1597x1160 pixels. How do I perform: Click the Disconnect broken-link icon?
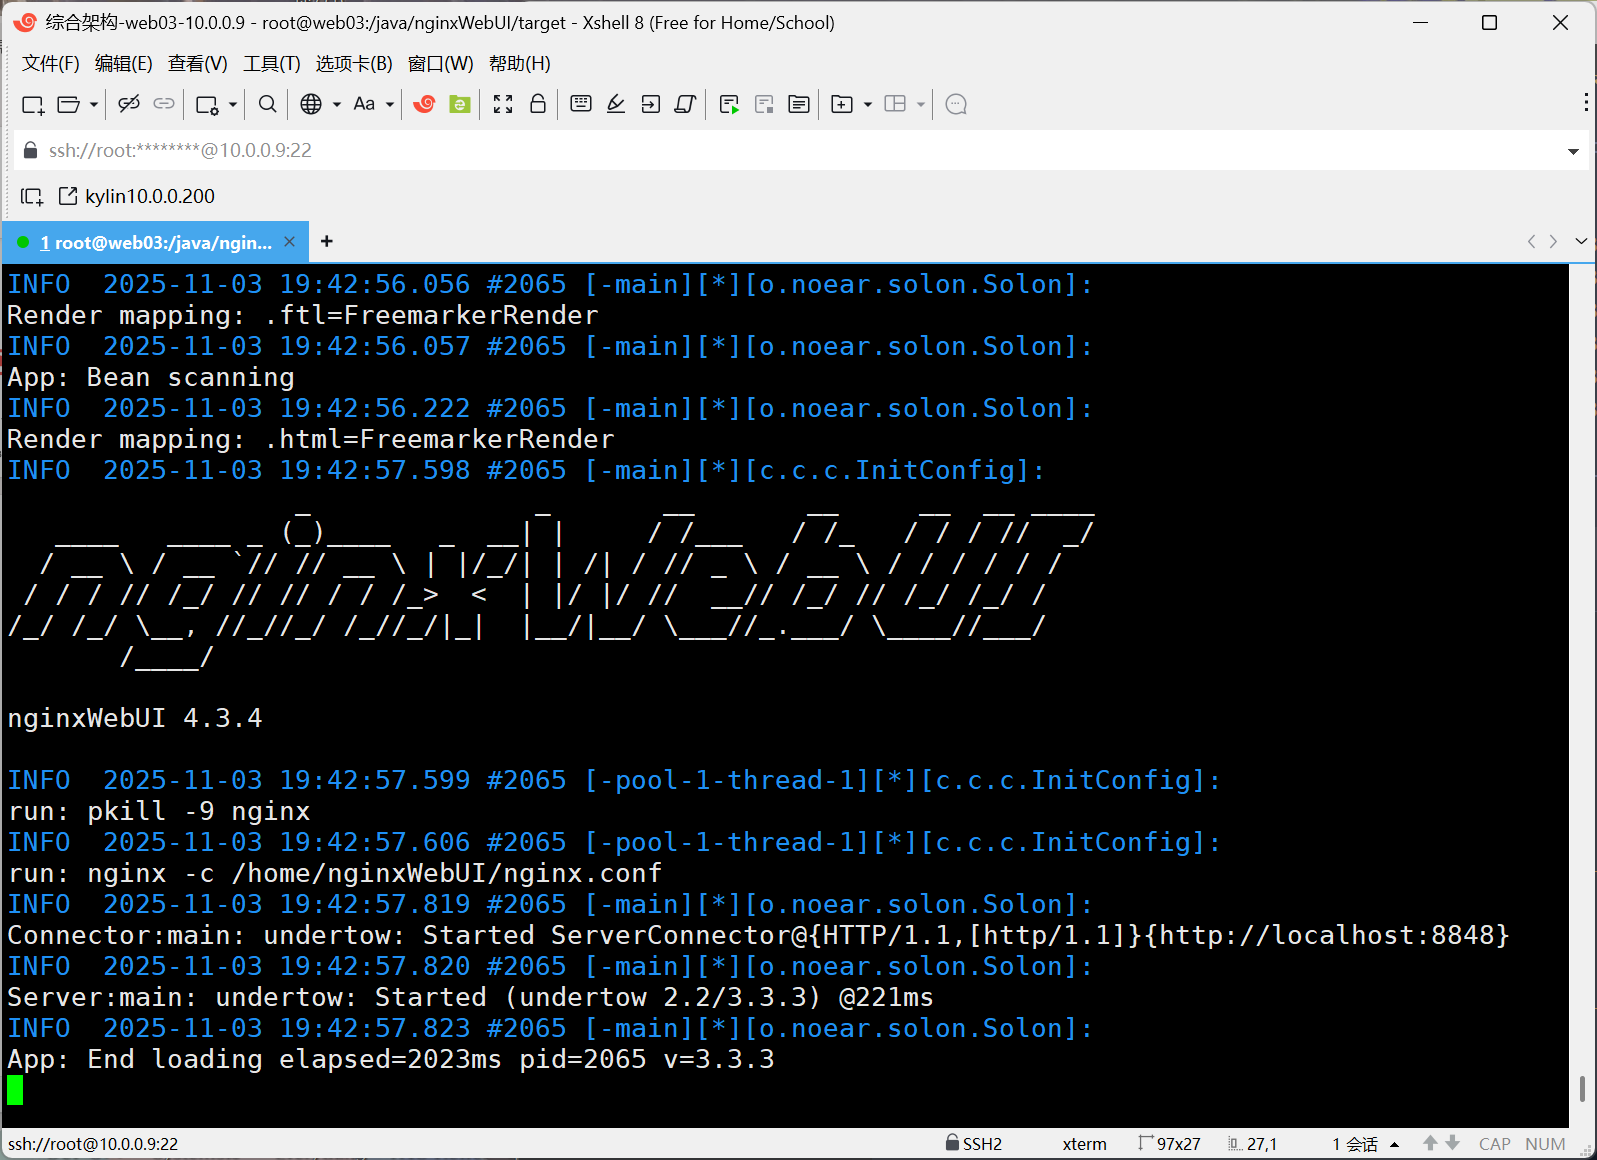pos(129,104)
